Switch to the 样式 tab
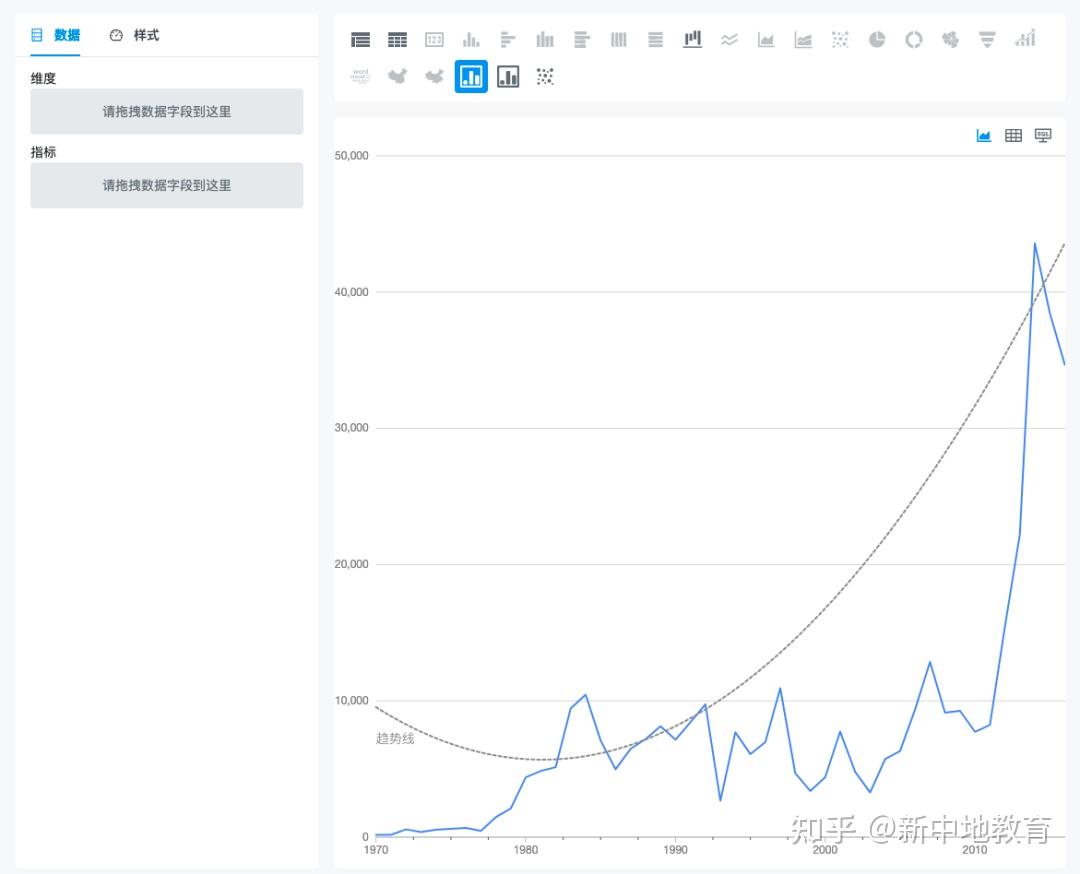Viewport: 1080px width, 874px height. [135, 35]
